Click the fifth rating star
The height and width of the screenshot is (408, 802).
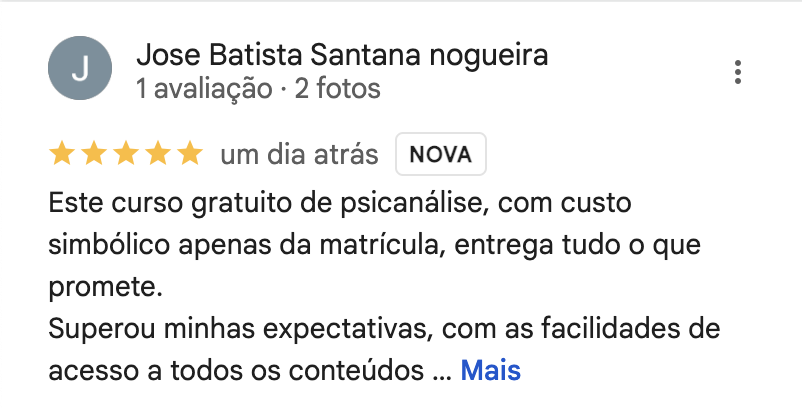coord(190,154)
